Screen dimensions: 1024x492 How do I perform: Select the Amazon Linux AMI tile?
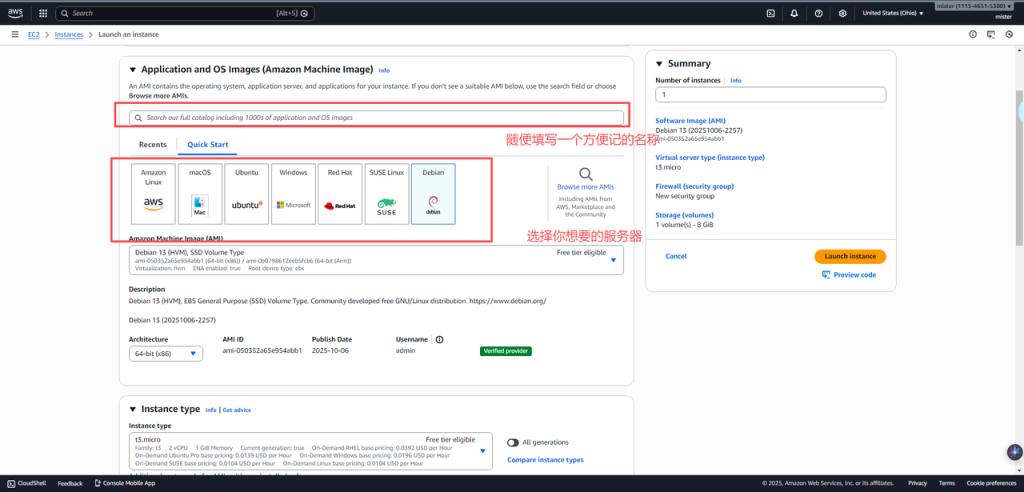pyautogui.click(x=153, y=194)
